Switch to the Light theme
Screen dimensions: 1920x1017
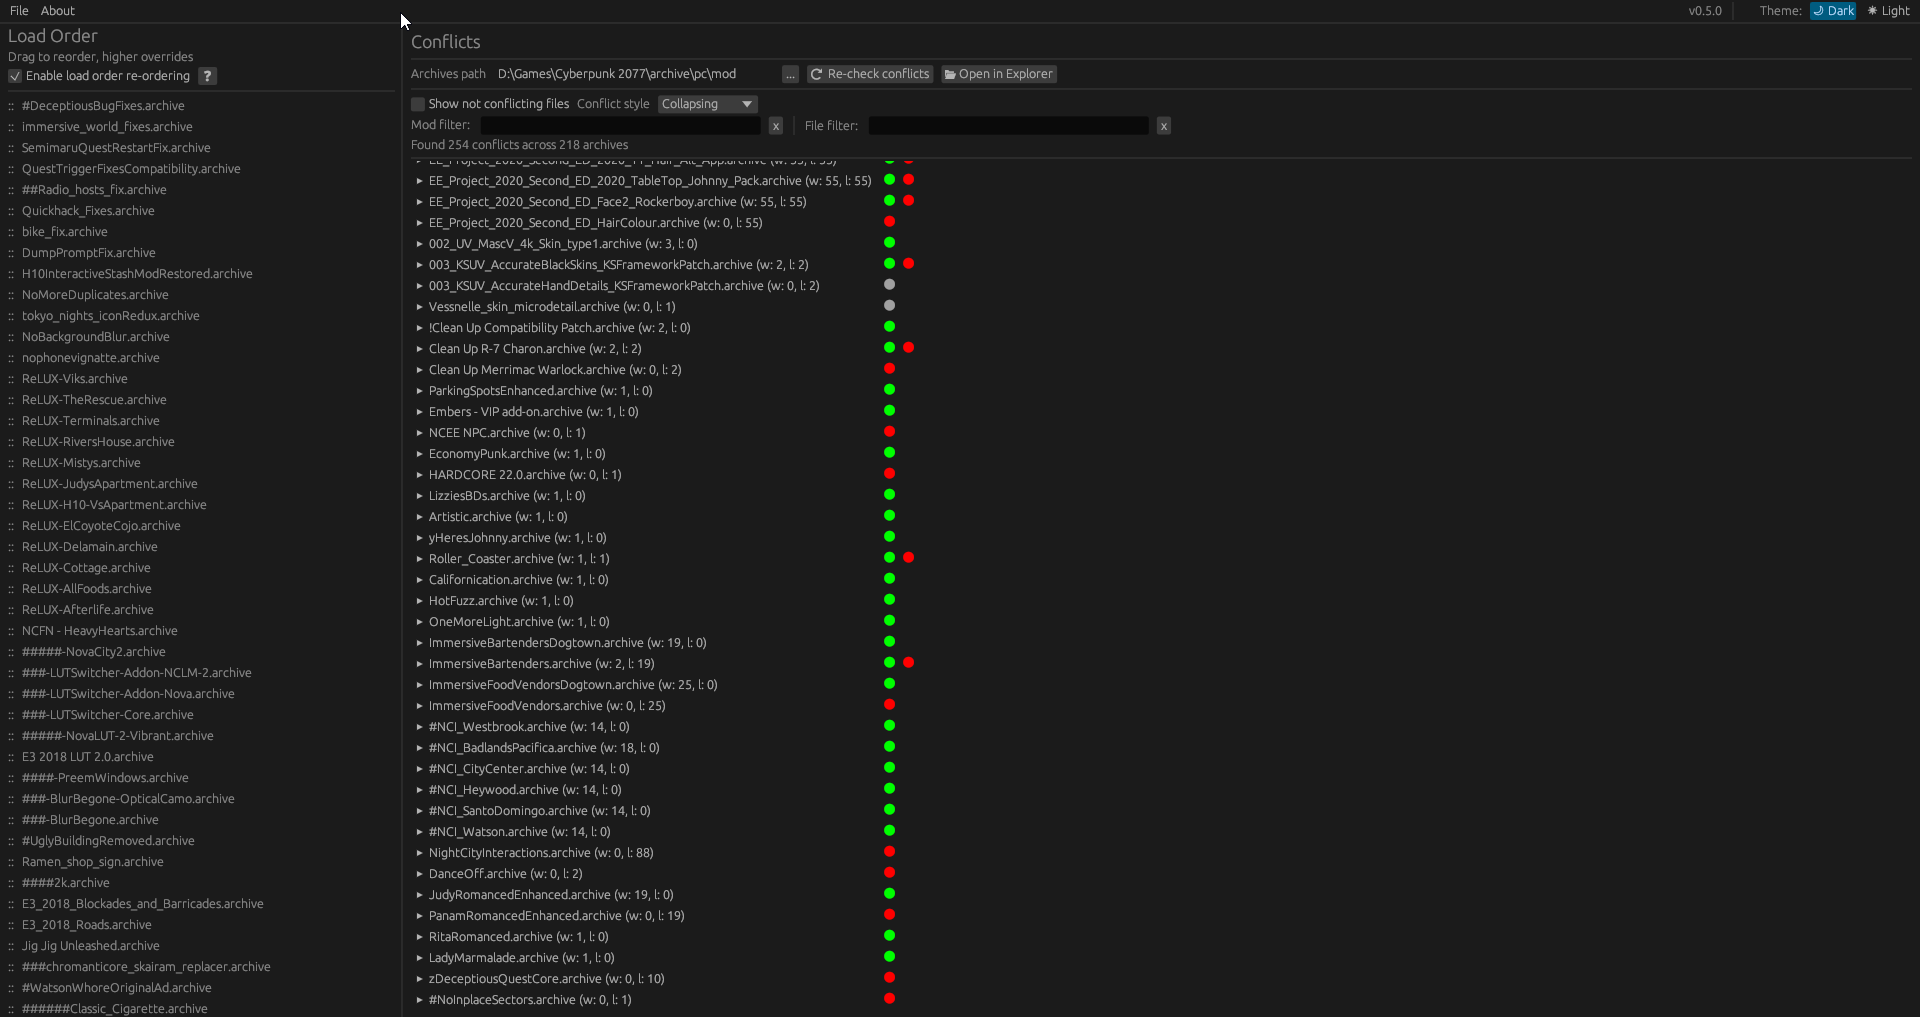(x=1888, y=11)
